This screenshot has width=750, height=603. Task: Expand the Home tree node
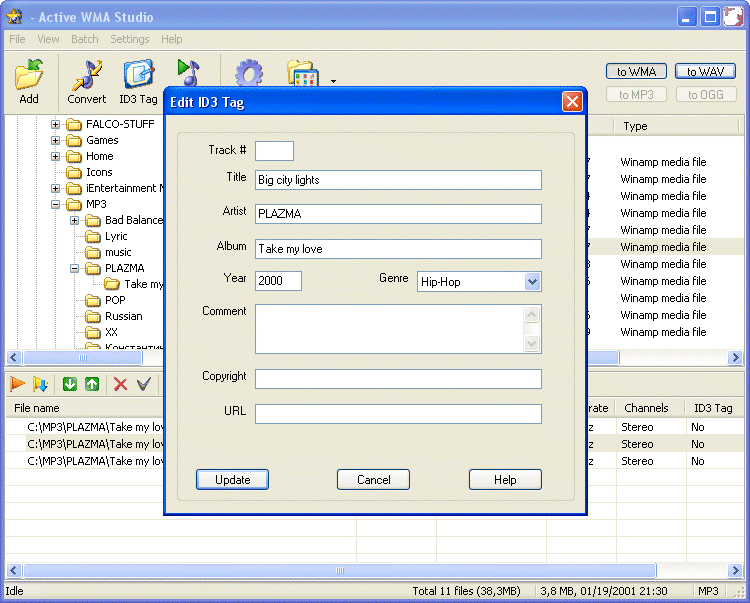tap(55, 156)
